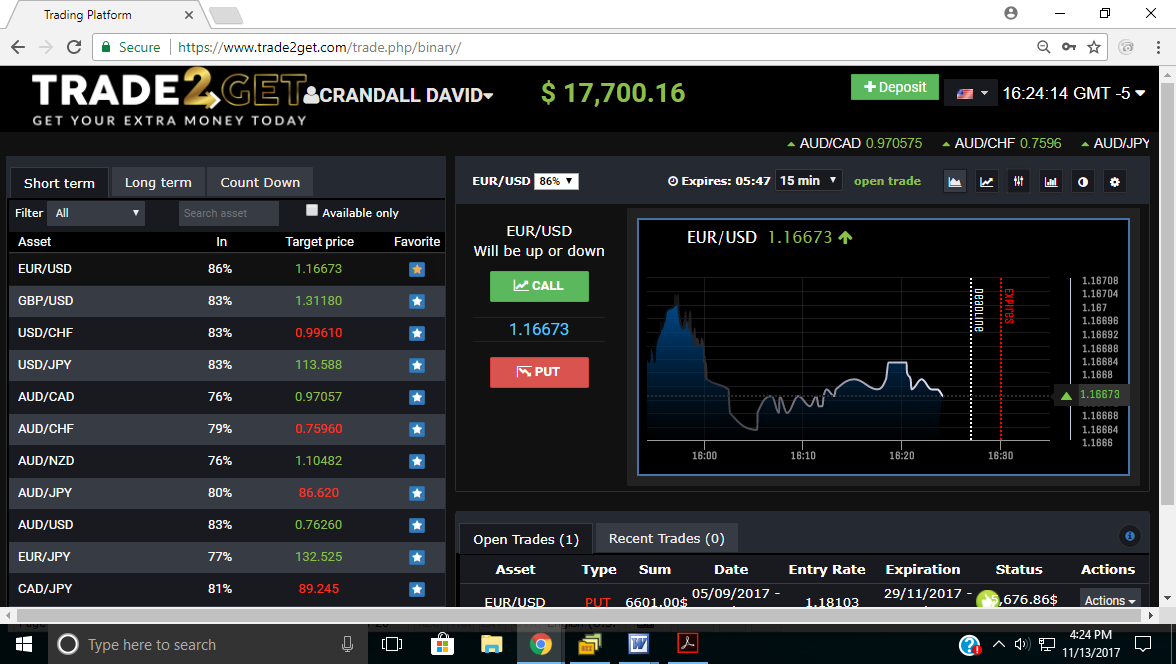Click the open trade link
Viewport: 1176px width, 664px height.
pos(887,181)
